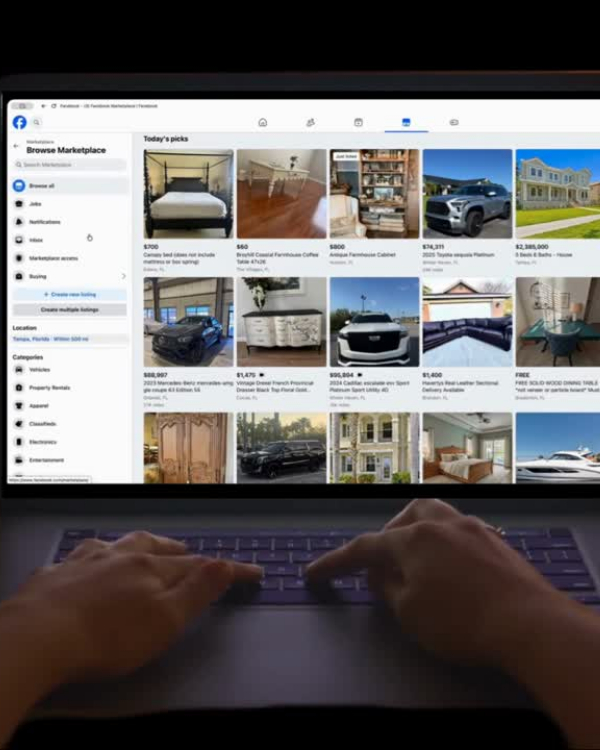
Task: Click the browser reload icon
Action: 54,106
